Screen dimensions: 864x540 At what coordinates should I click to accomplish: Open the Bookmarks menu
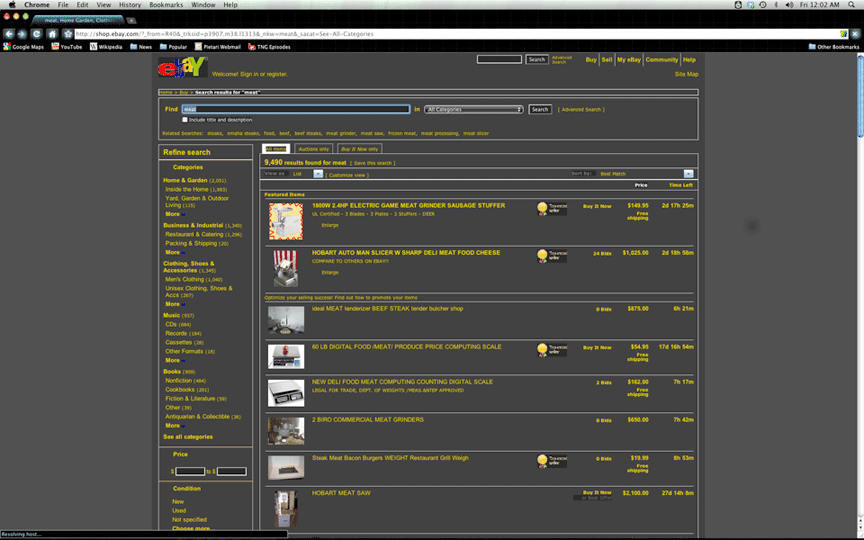coord(166,4)
